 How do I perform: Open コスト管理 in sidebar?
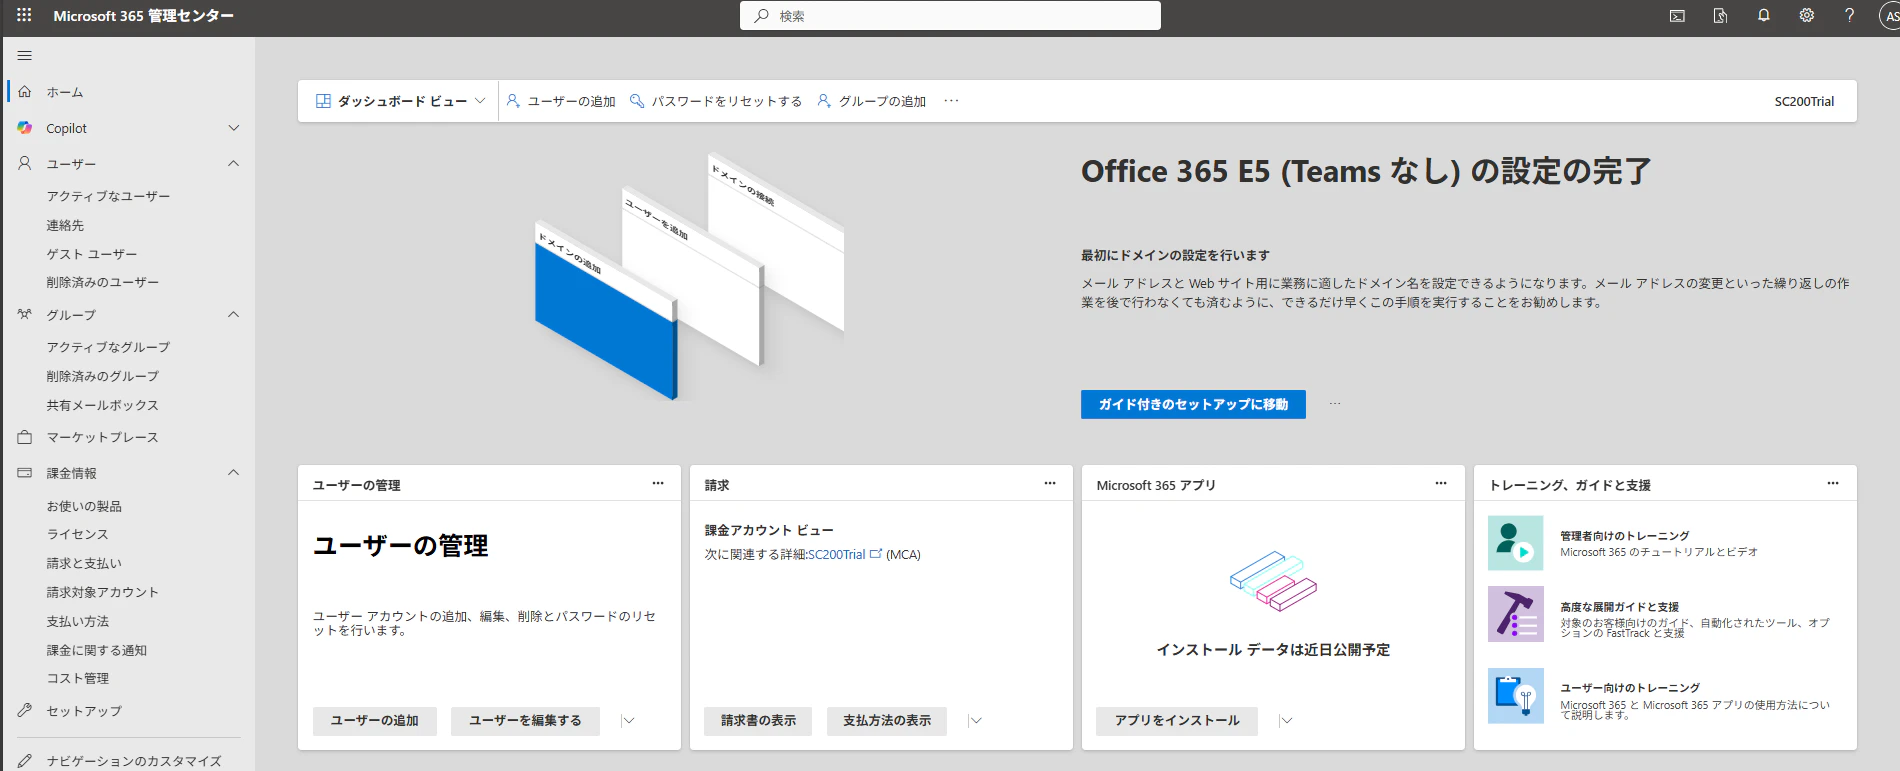click(77, 678)
